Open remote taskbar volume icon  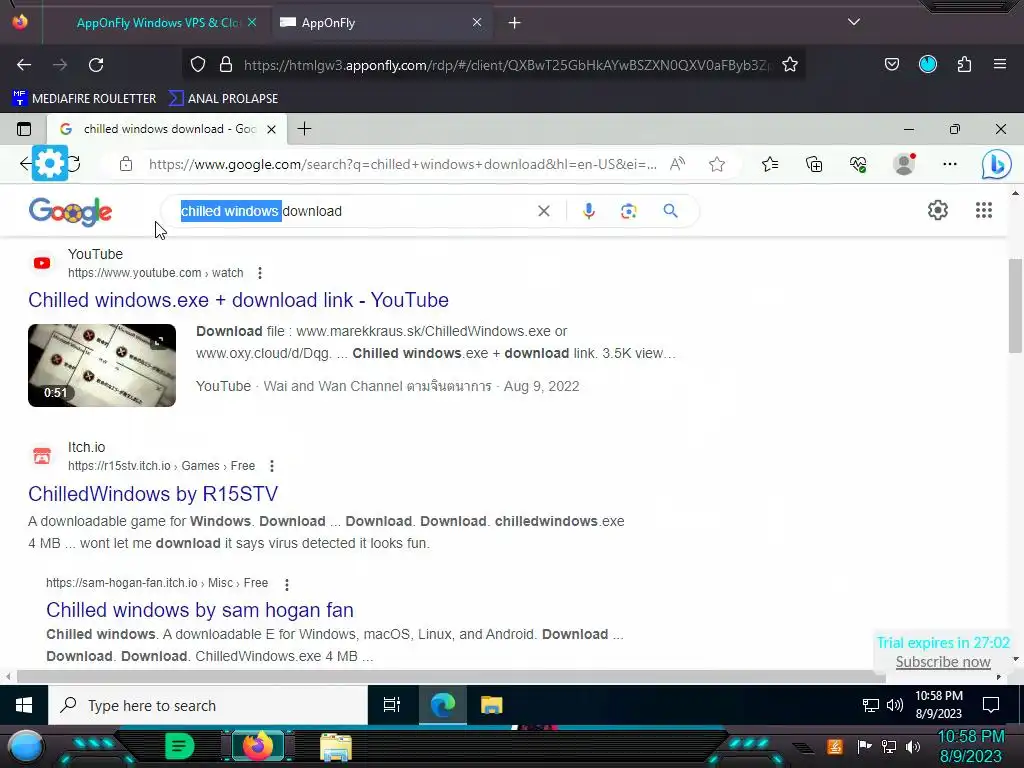click(x=895, y=705)
